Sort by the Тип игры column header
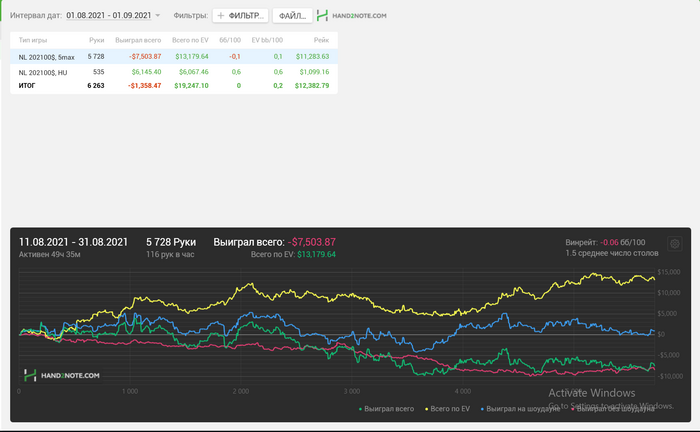Viewport: 700px width, 432px height. tap(33, 40)
